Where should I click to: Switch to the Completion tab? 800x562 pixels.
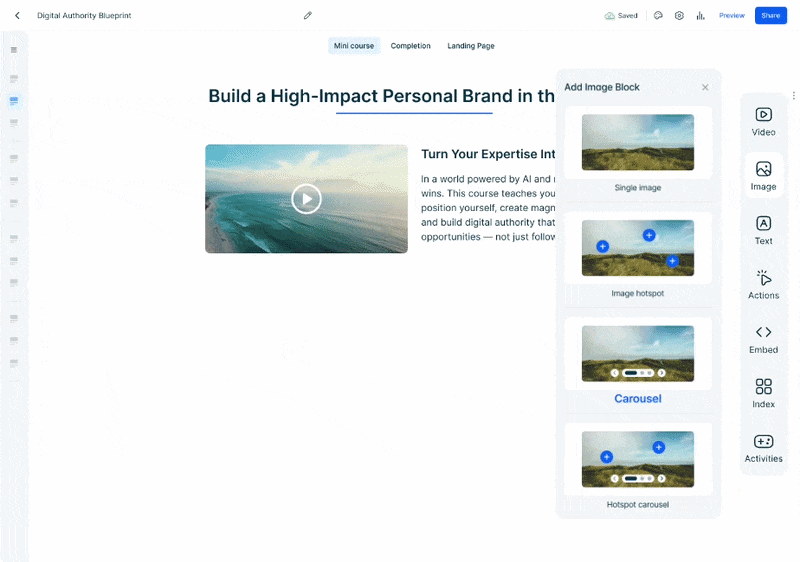(410, 46)
